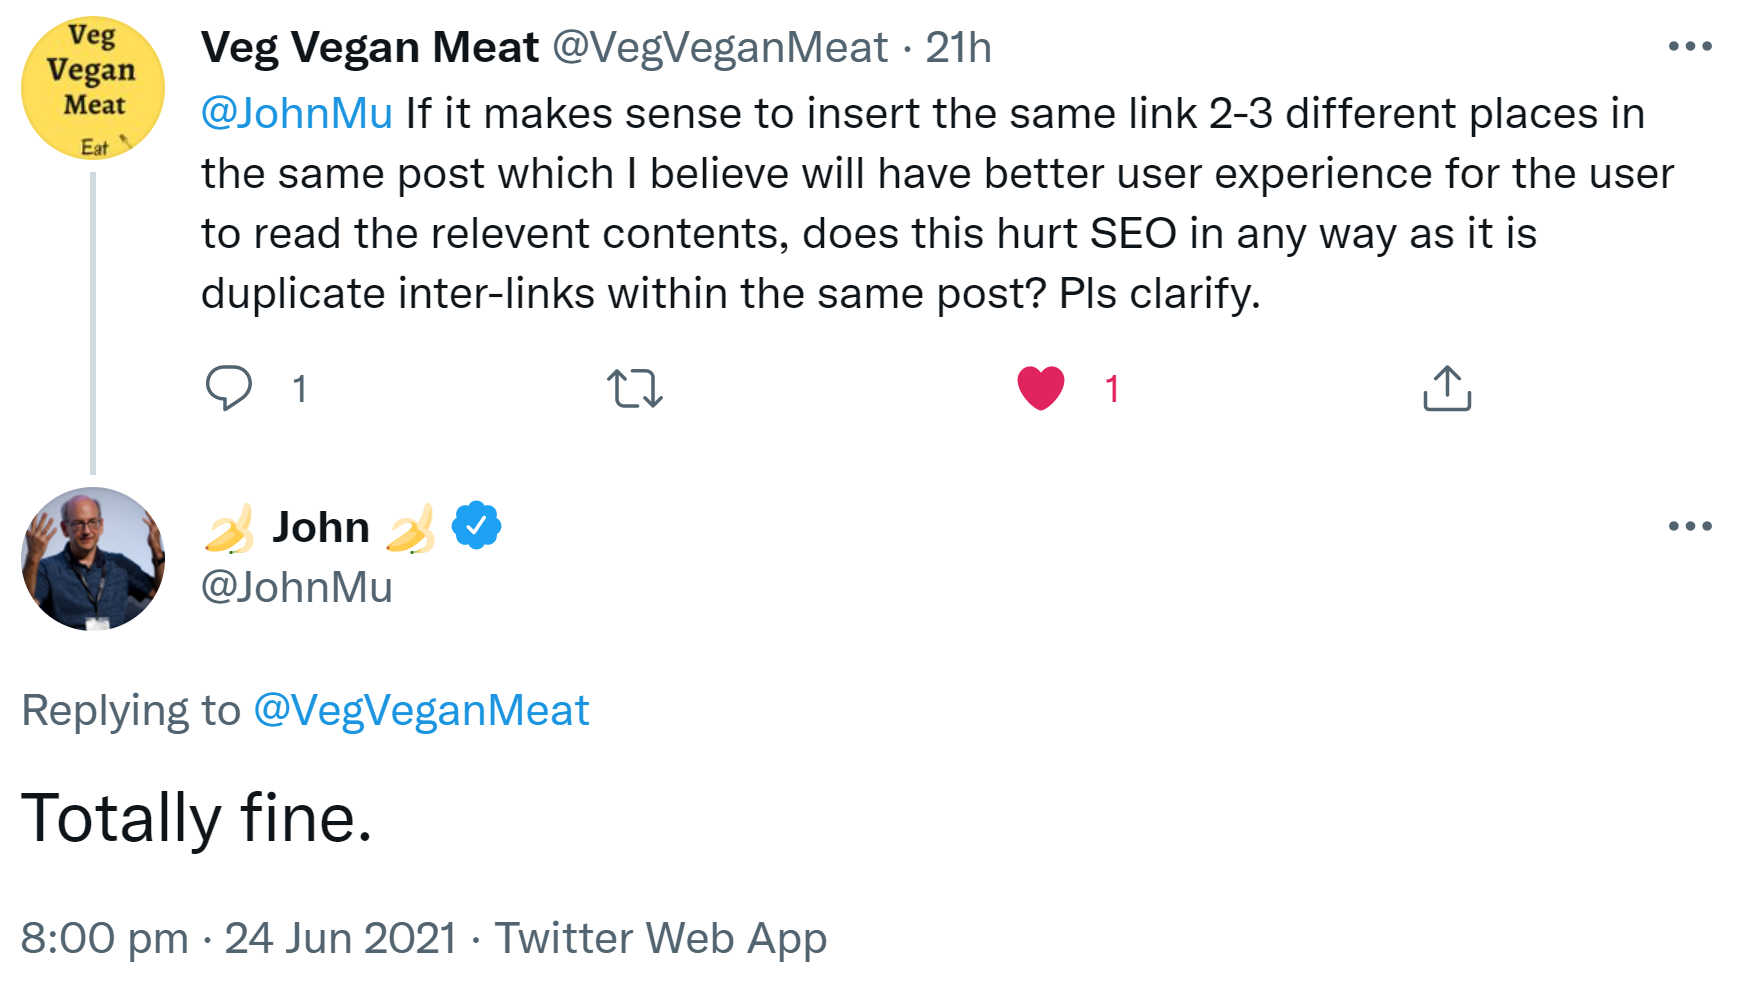Click the "Totally fine." reply text
Viewport: 1757px width, 1003px height.
click(x=196, y=819)
